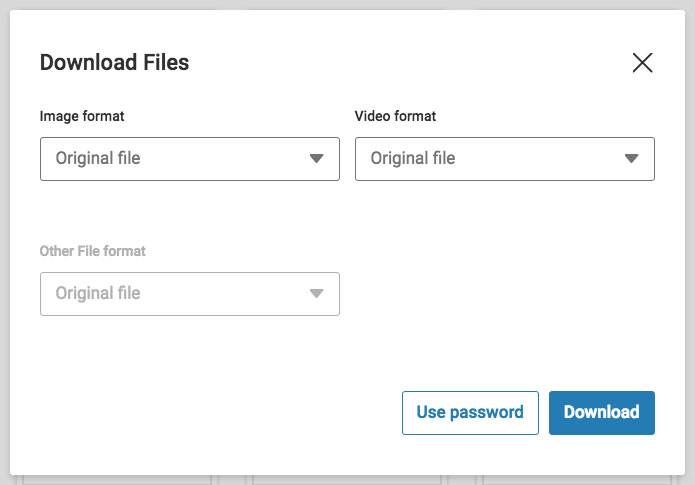Click the Use password button

tap(469, 412)
